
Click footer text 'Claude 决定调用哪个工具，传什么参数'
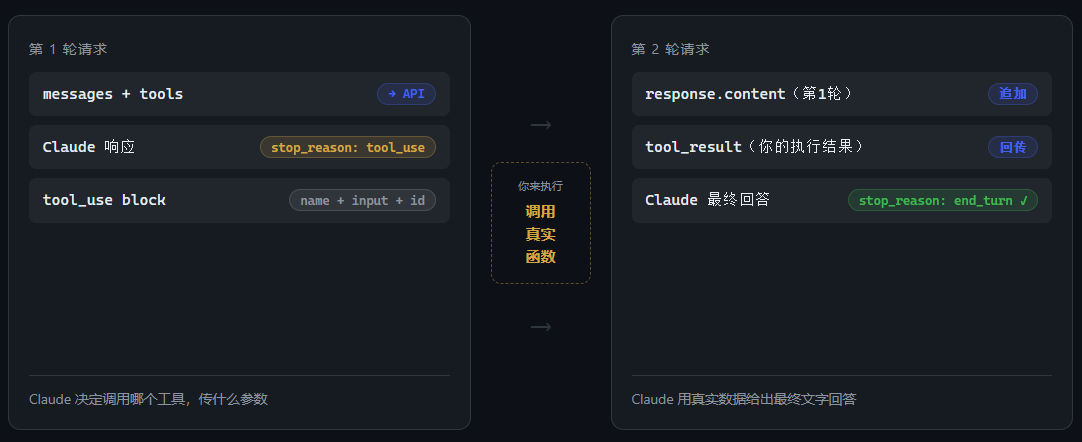click(x=148, y=399)
